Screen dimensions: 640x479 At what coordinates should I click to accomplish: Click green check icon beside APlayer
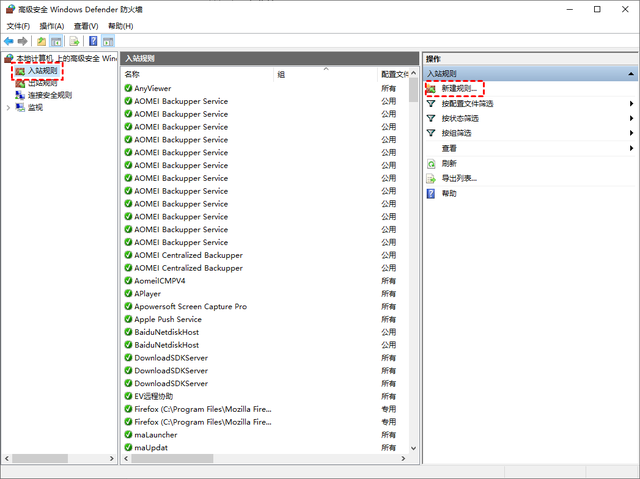click(128, 293)
